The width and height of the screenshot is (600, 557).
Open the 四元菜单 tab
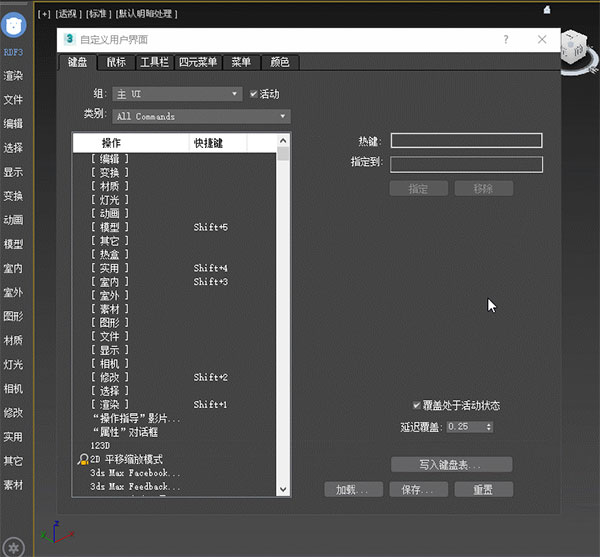[198, 62]
